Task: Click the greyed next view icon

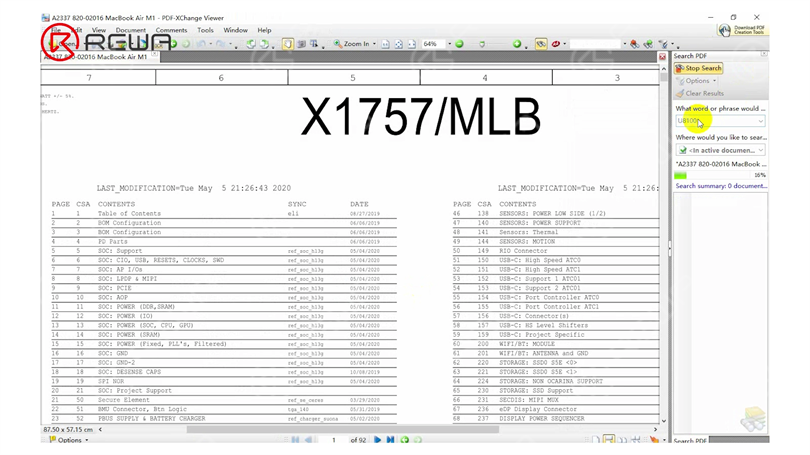Action: point(417,440)
